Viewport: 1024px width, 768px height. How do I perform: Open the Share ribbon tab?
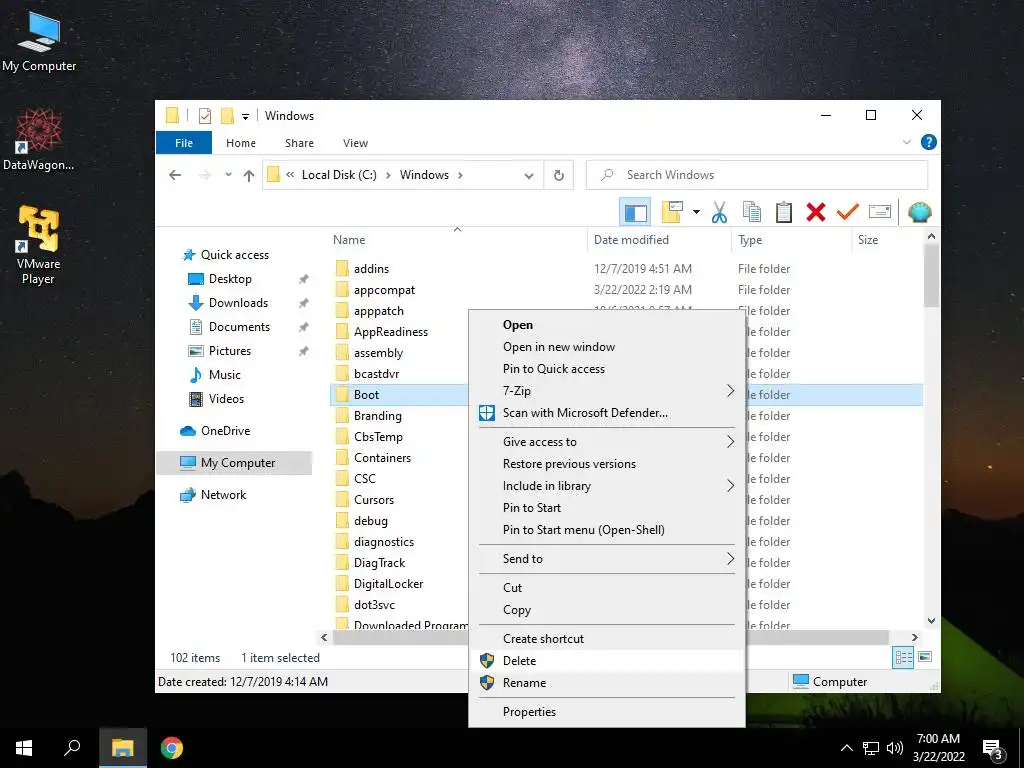[x=299, y=143]
